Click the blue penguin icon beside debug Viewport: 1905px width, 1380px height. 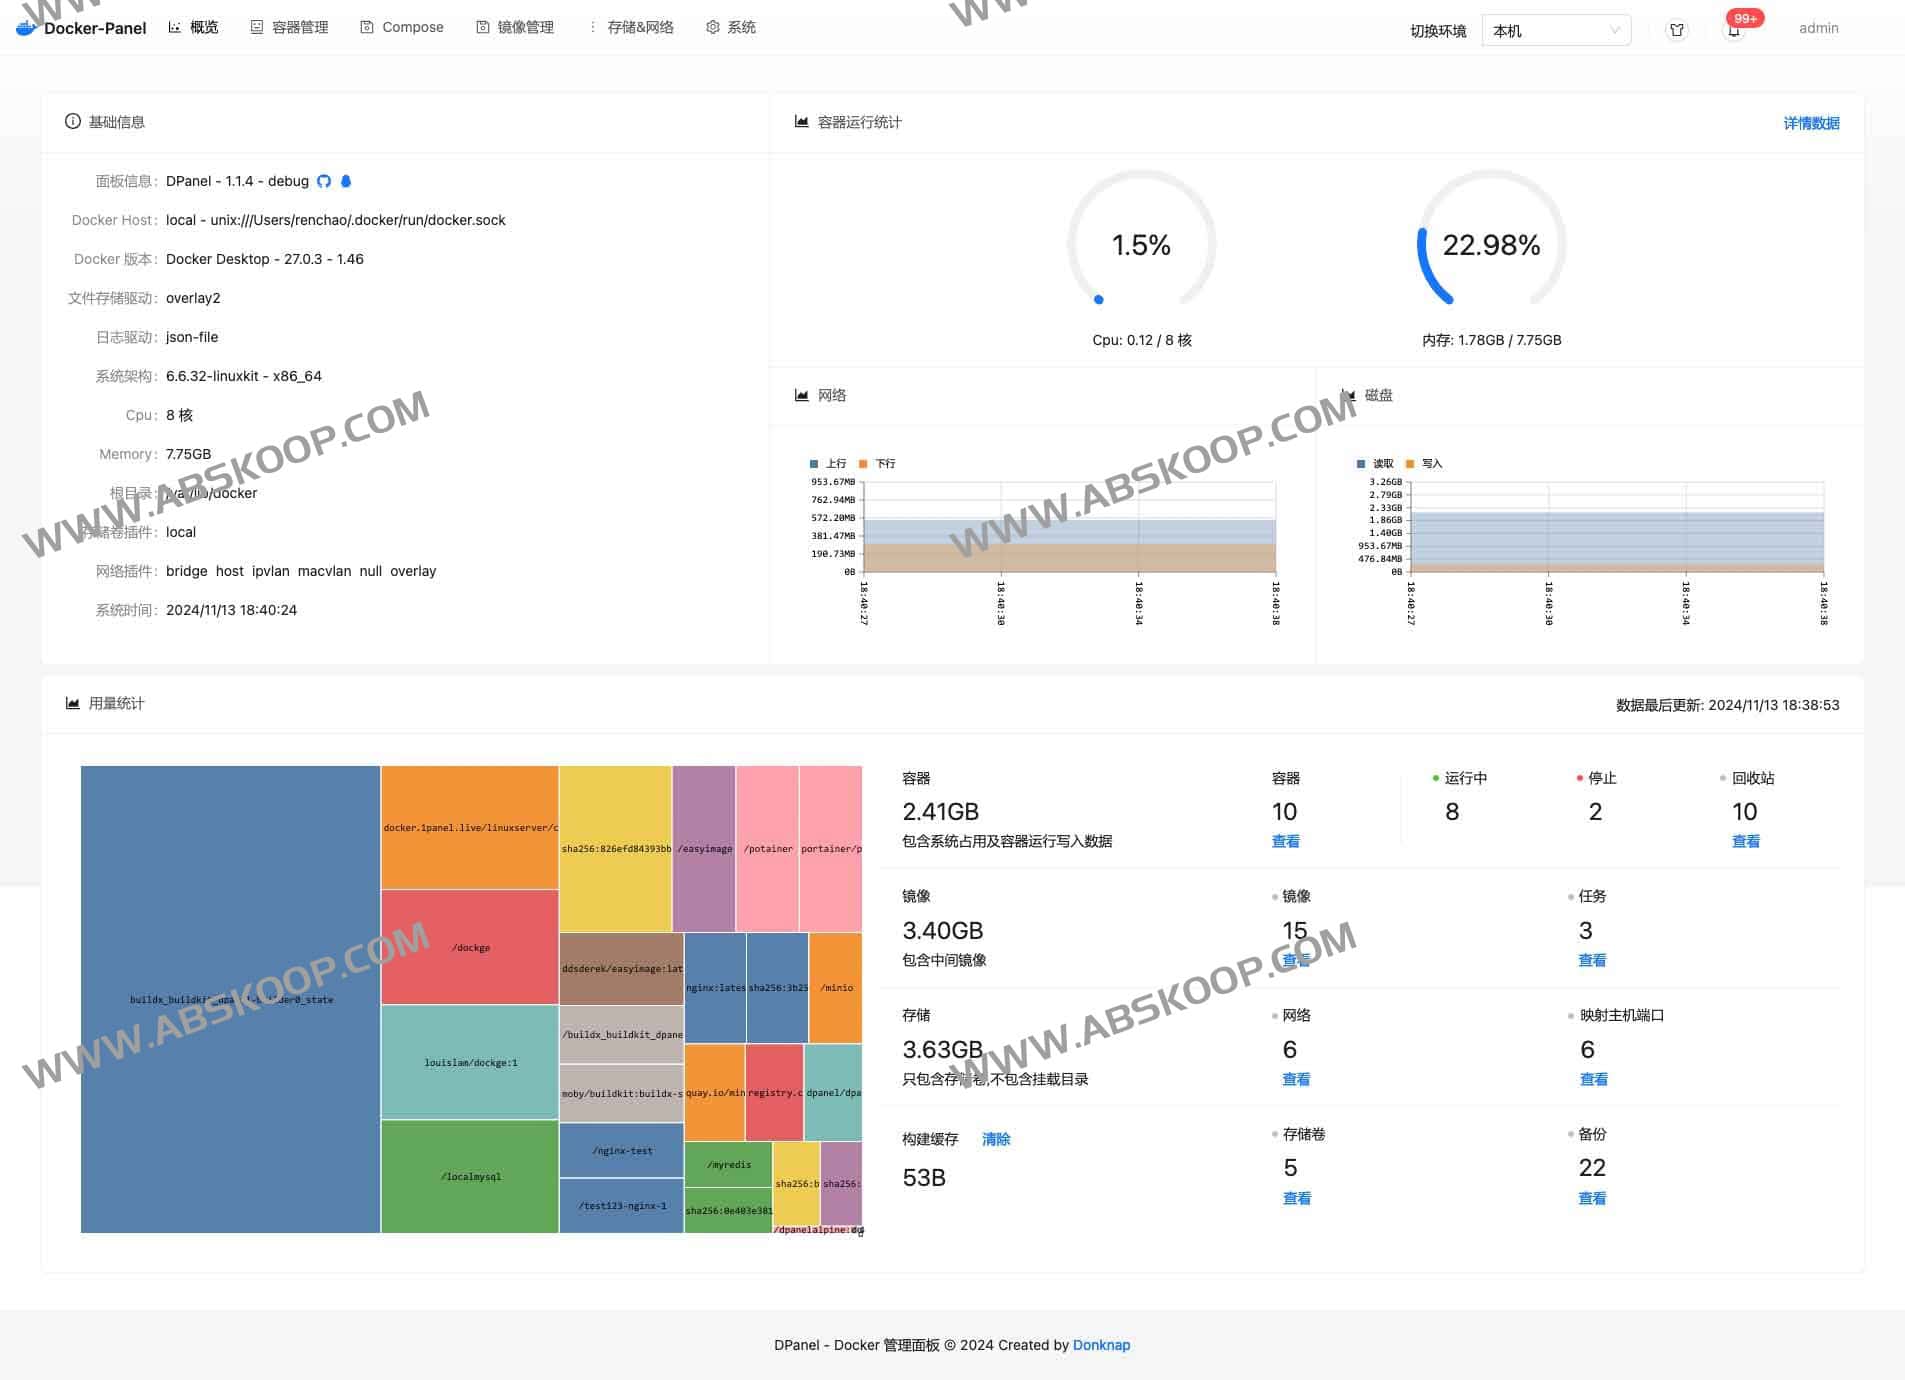pos(346,181)
